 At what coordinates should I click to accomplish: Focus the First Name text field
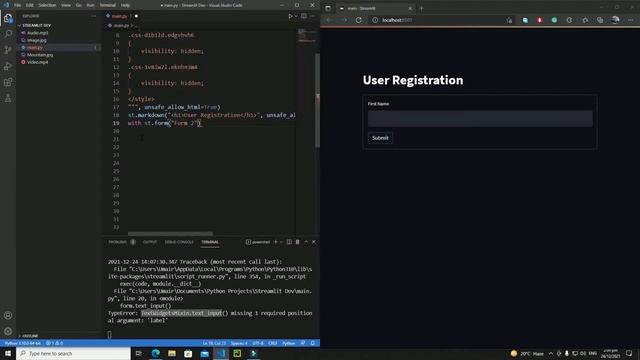click(x=480, y=118)
